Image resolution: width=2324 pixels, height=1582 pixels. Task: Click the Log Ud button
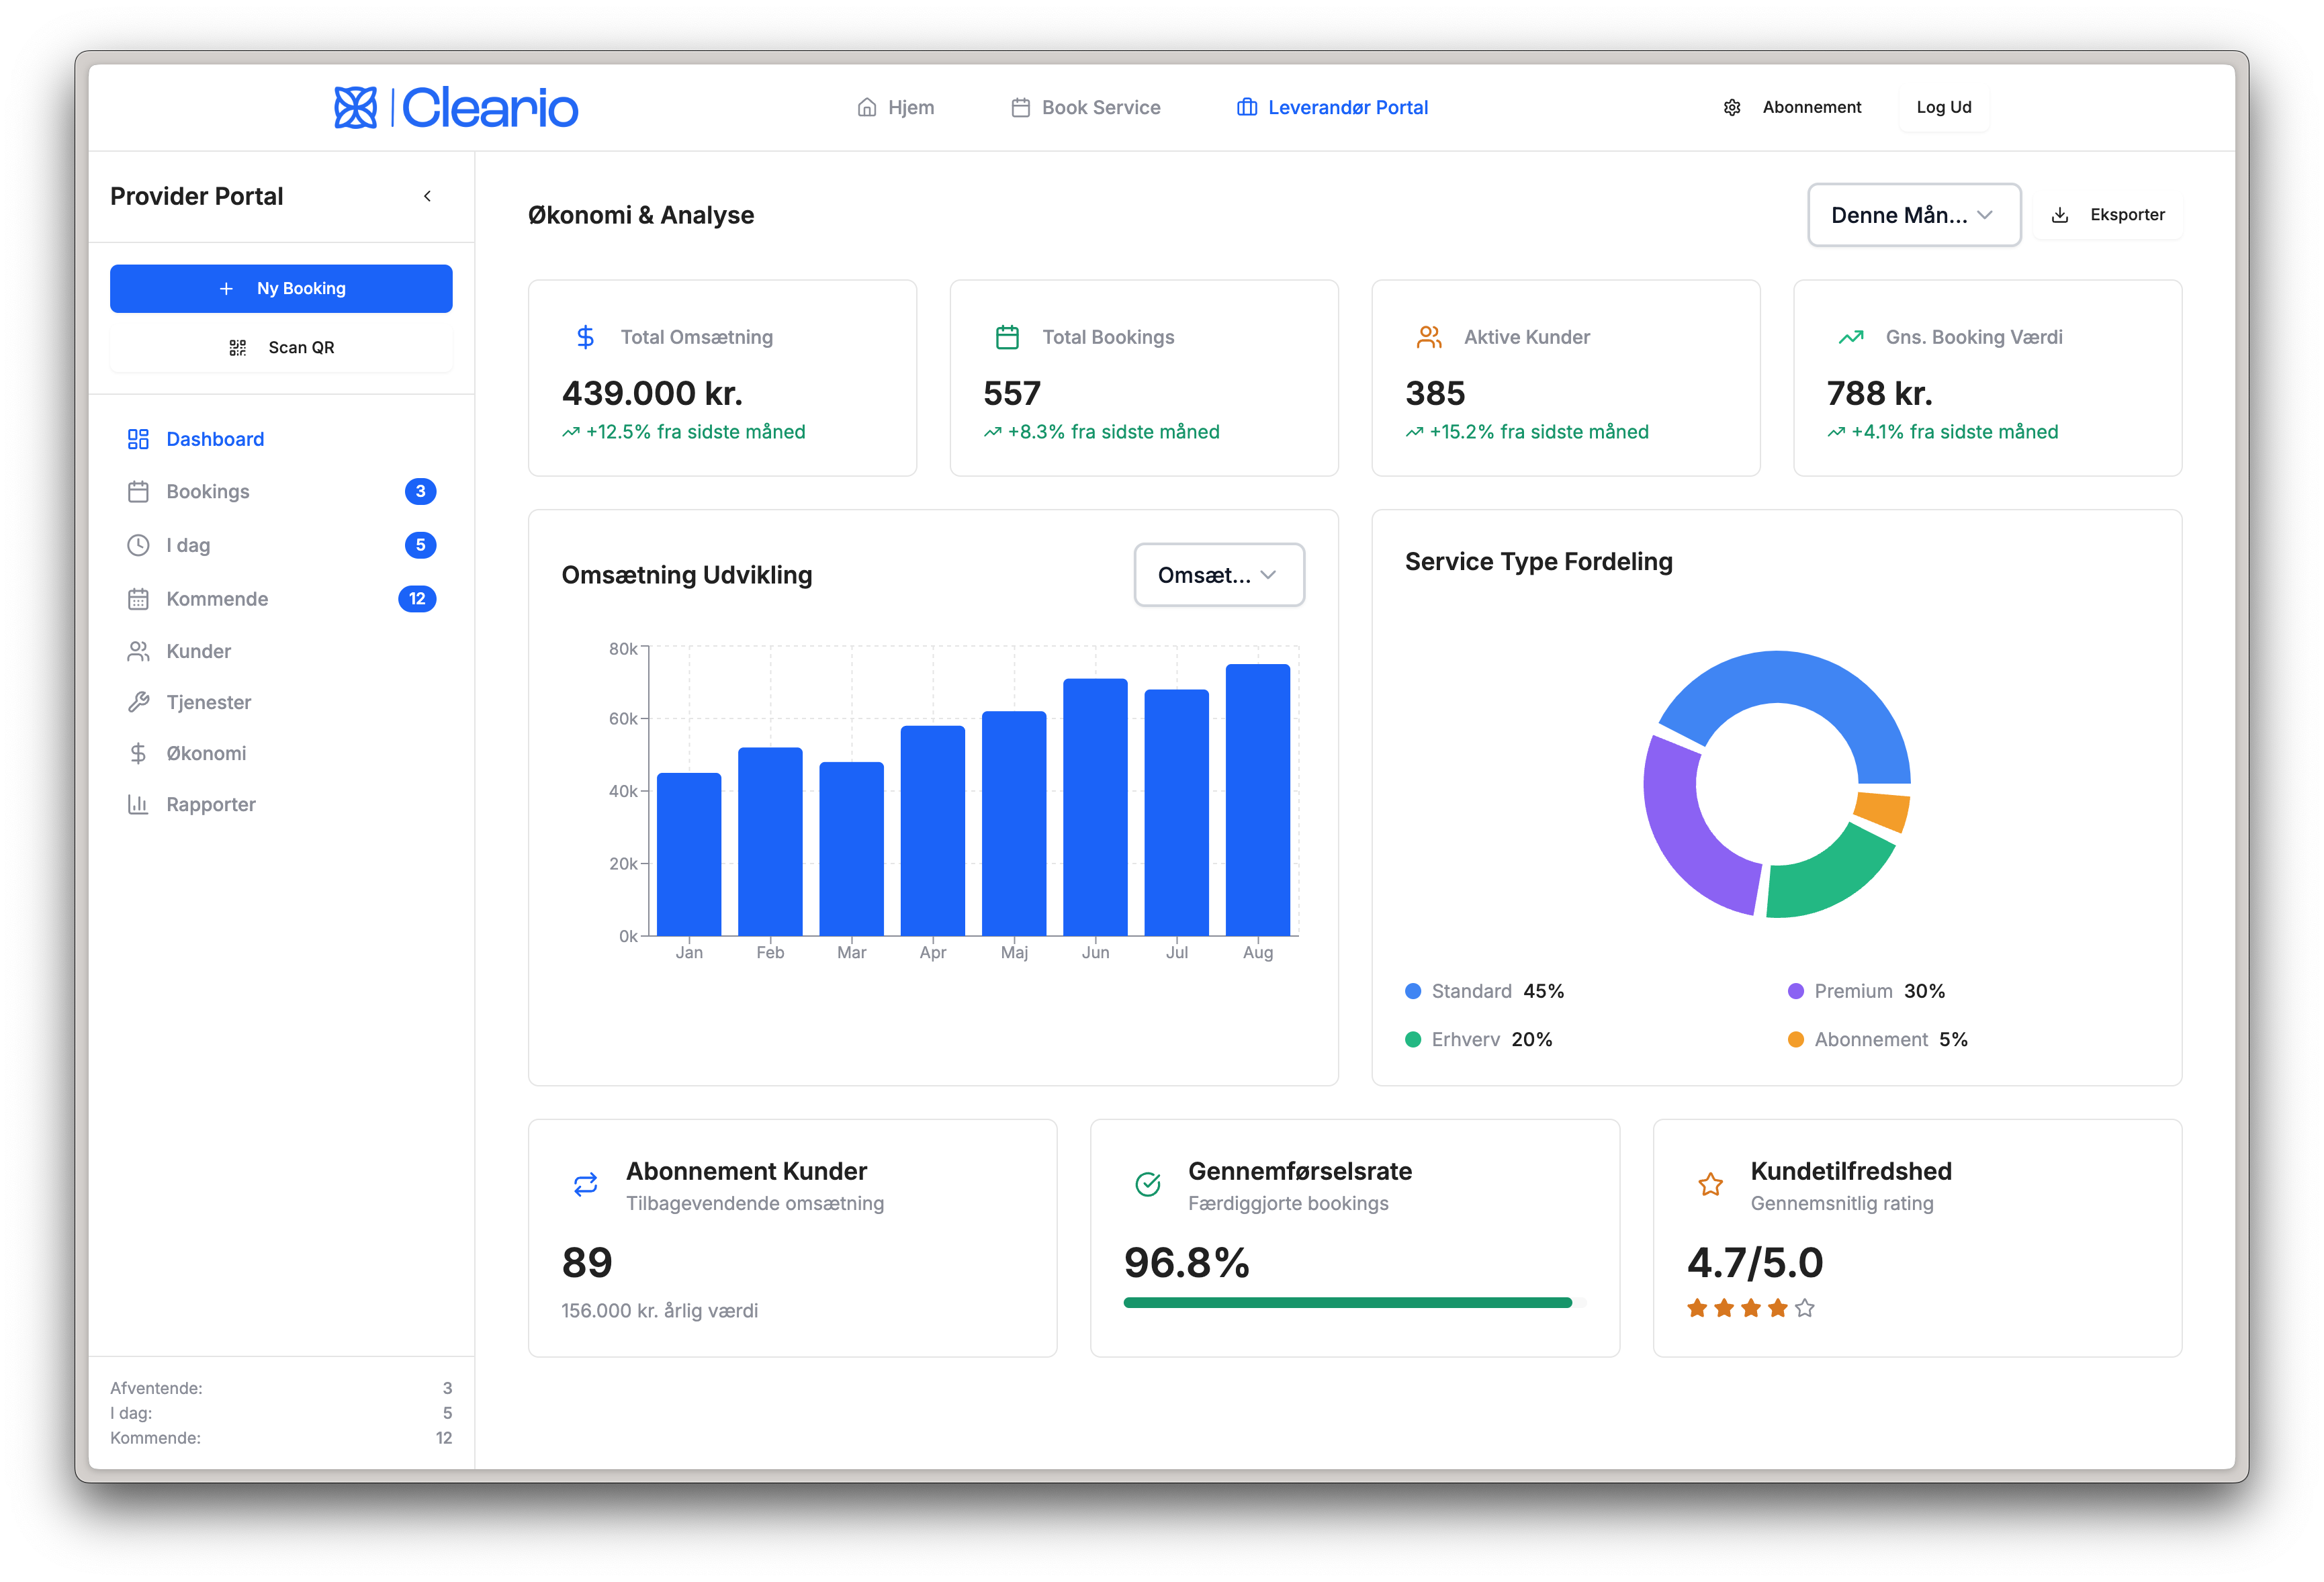tap(1943, 107)
